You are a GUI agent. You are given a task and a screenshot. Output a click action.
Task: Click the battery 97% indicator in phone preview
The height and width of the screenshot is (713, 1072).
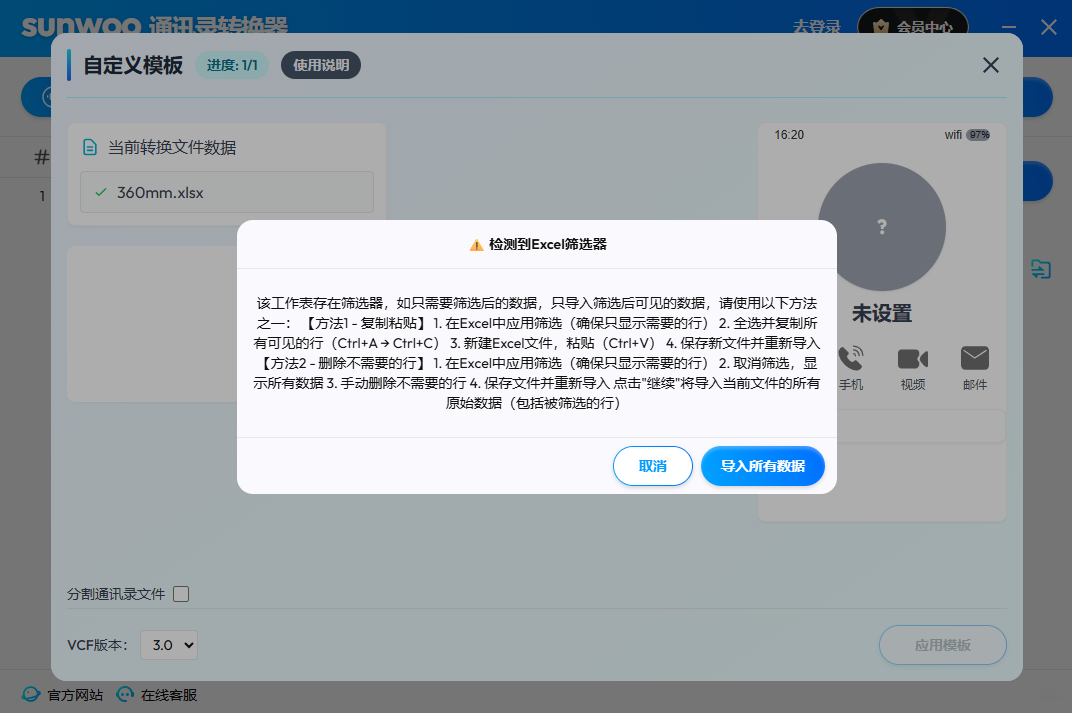point(978,135)
